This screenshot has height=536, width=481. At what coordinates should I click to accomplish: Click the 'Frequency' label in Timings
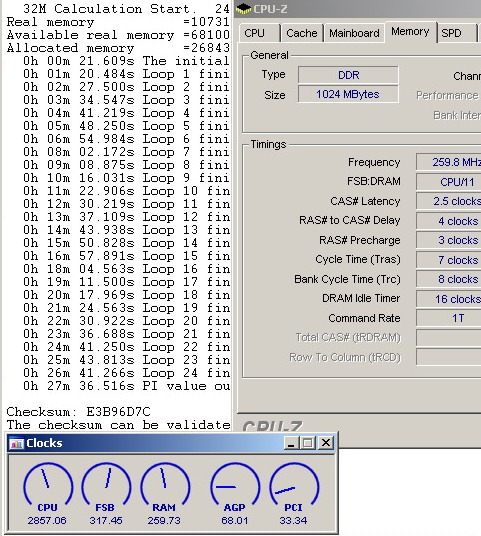point(374,162)
